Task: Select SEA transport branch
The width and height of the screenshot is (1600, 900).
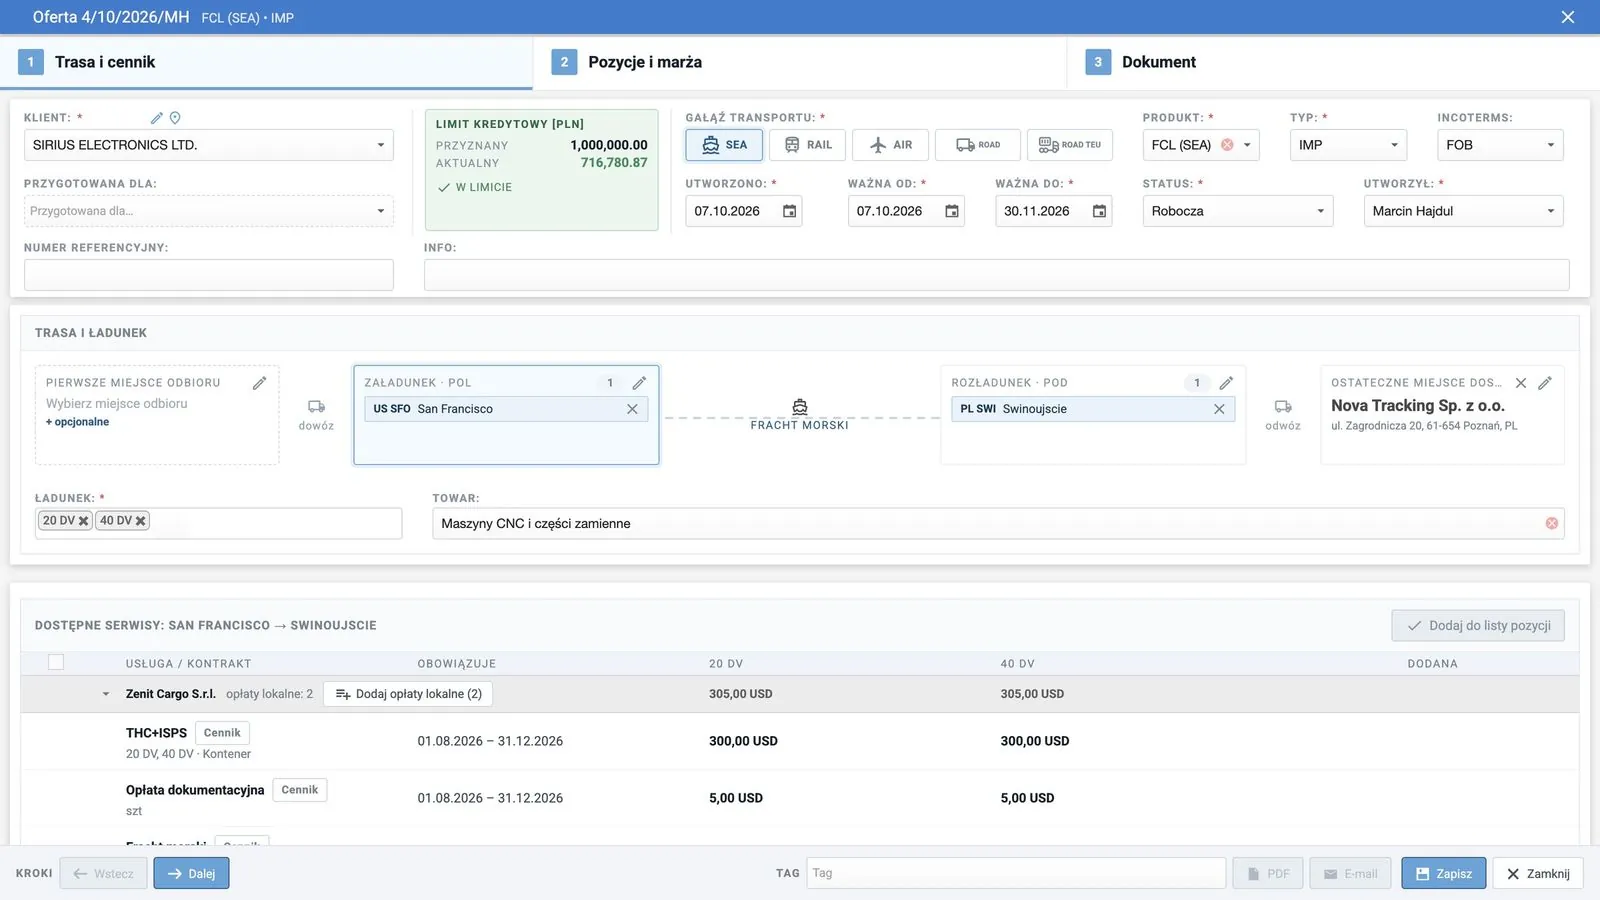Action: (x=724, y=145)
